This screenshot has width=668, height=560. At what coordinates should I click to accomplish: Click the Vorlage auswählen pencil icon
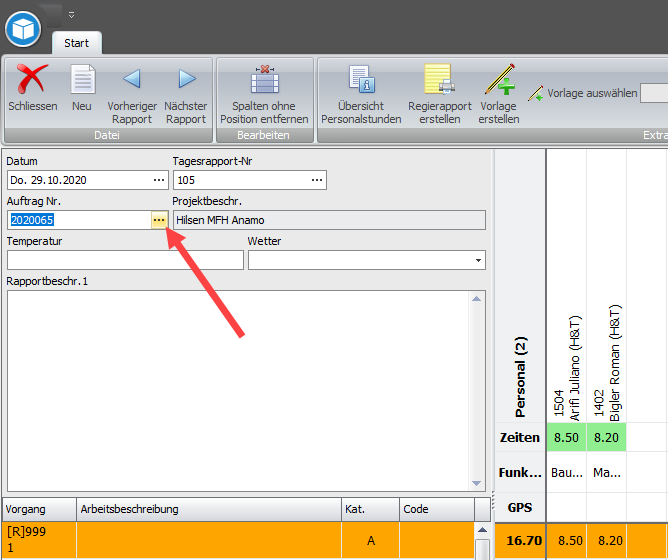coord(536,93)
